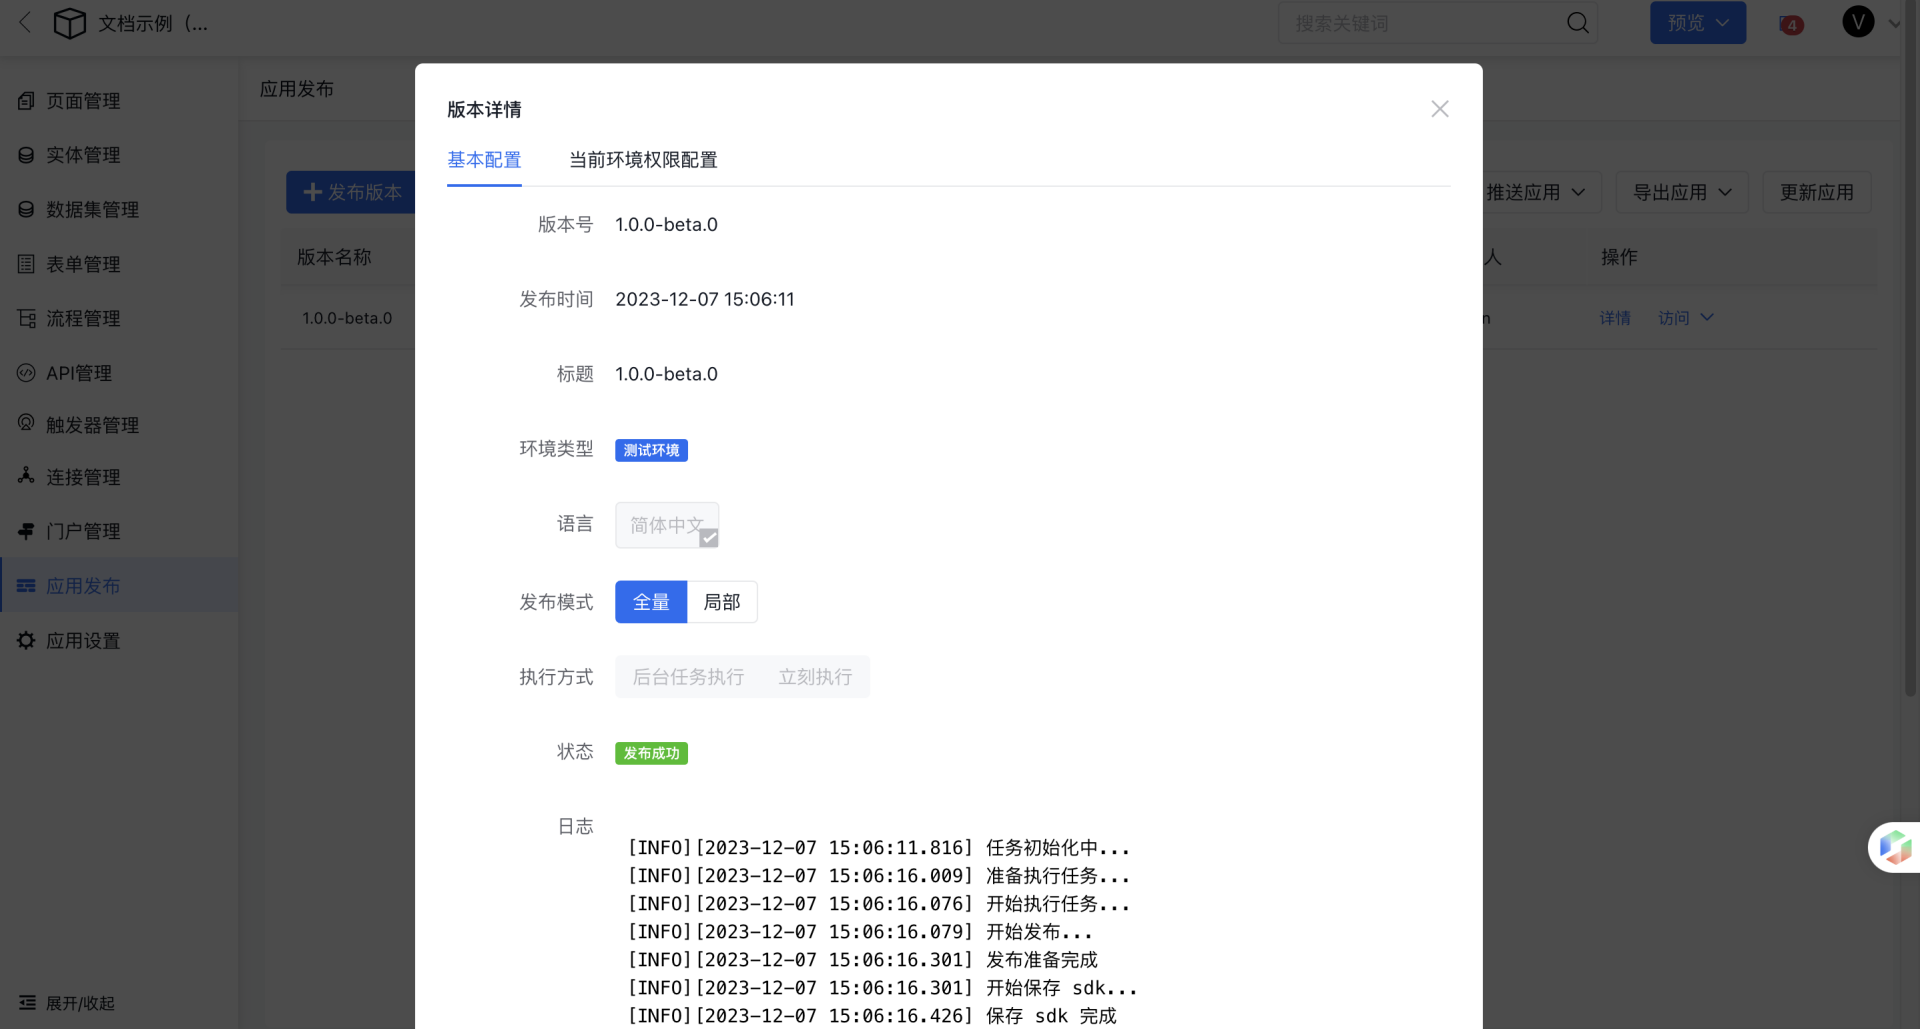Click the 详情 link in the row
This screenshot has height=1029, width=1920.
coord(1614,318)
